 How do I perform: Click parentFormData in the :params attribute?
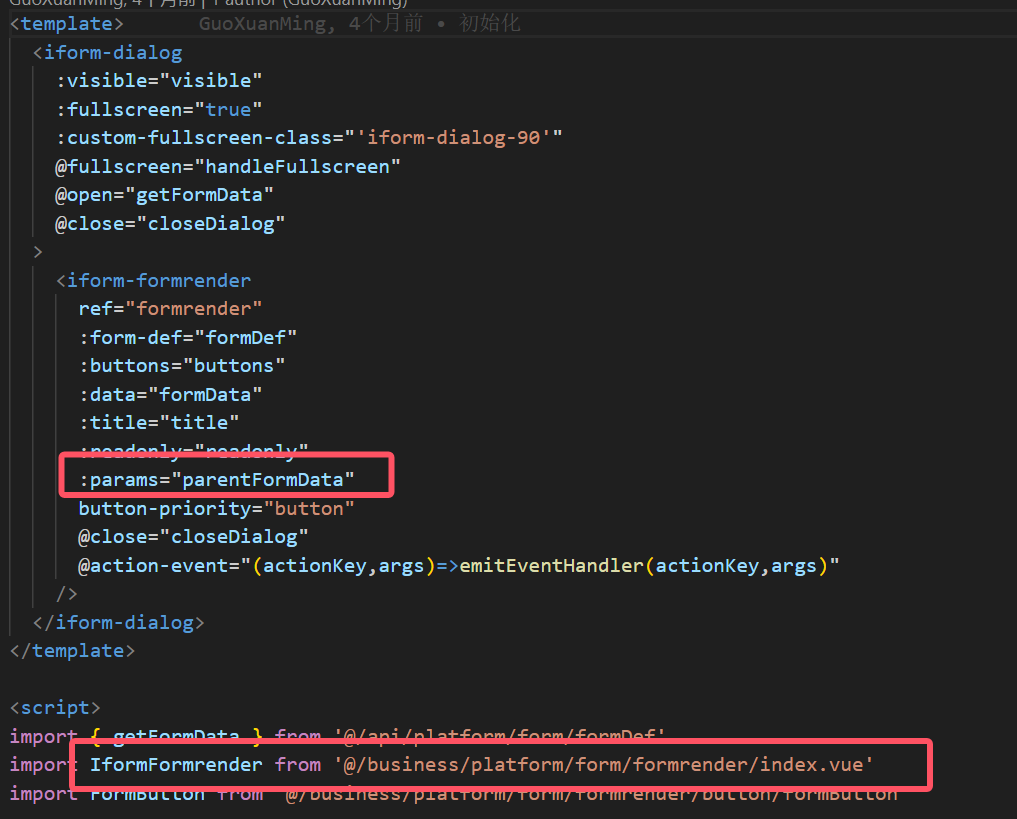pos(268,479)
